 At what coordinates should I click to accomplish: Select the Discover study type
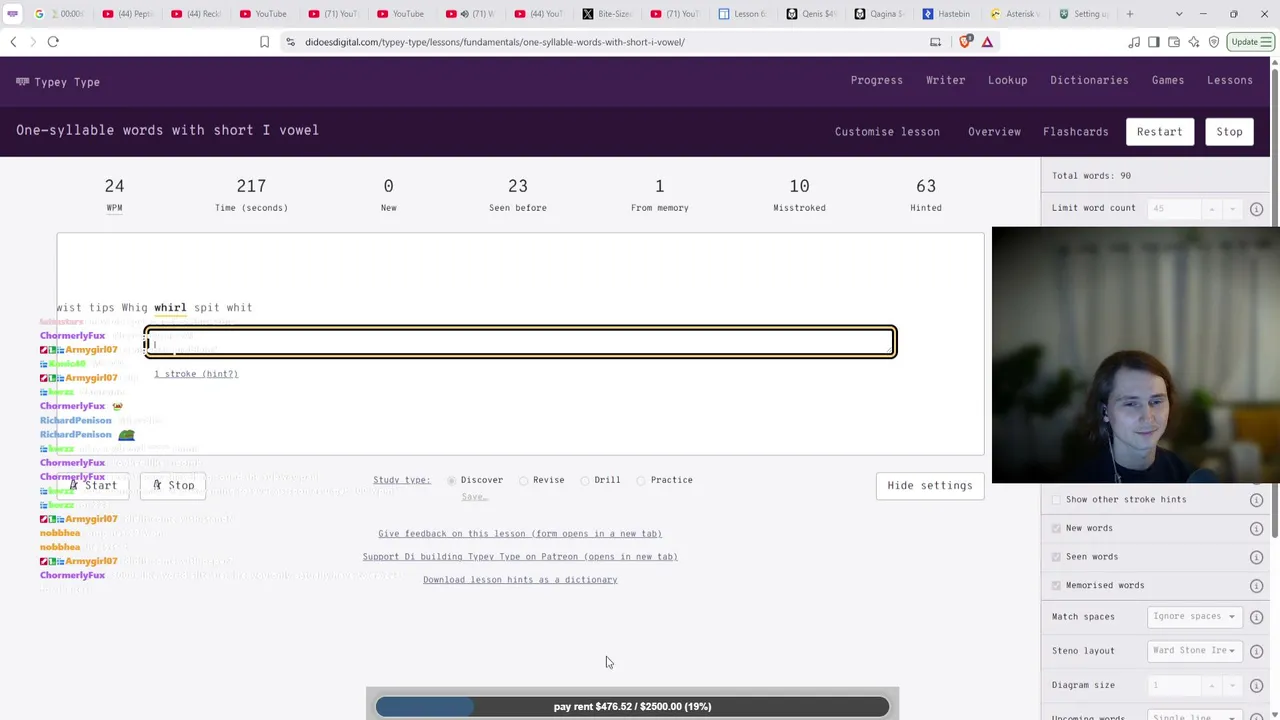pyautogui.click(x=452, y=480)
